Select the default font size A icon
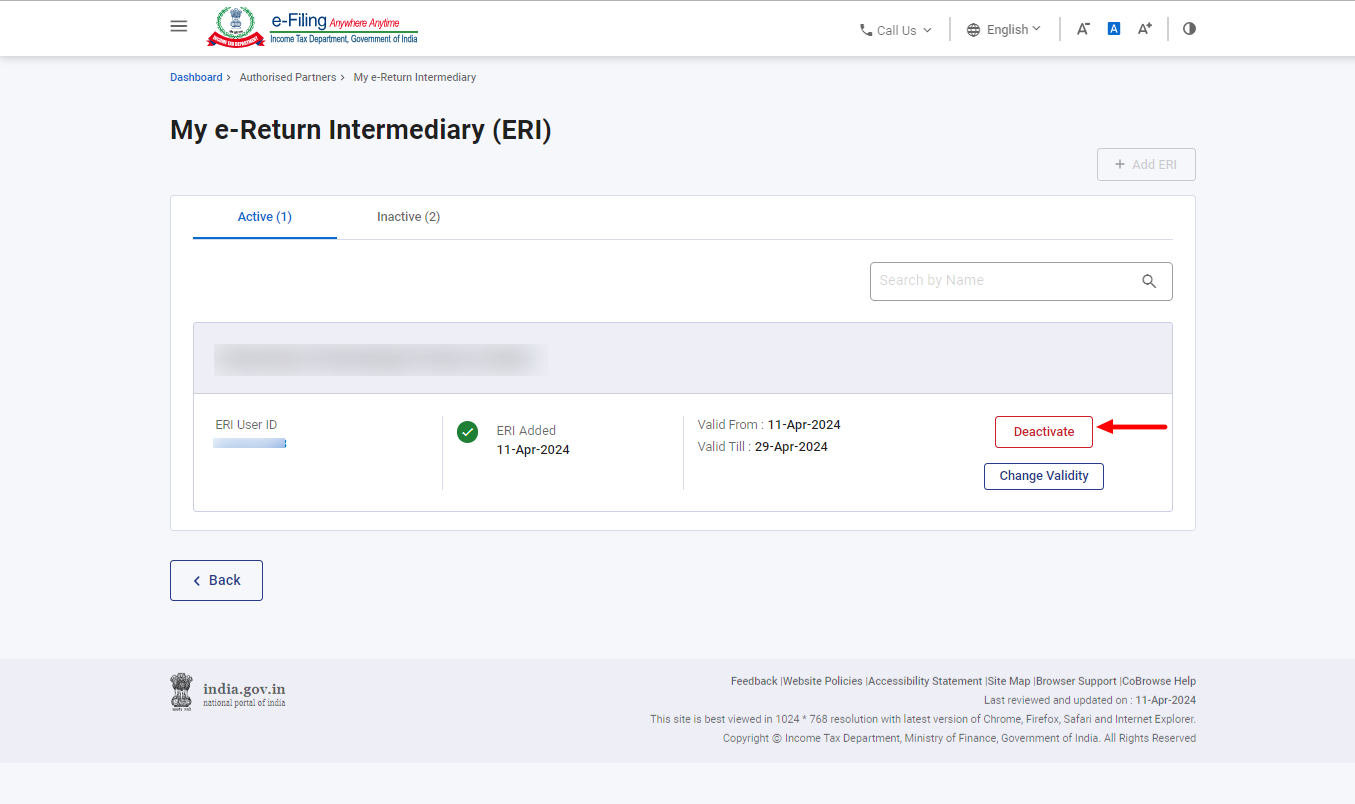 [x=1113, y=28]
